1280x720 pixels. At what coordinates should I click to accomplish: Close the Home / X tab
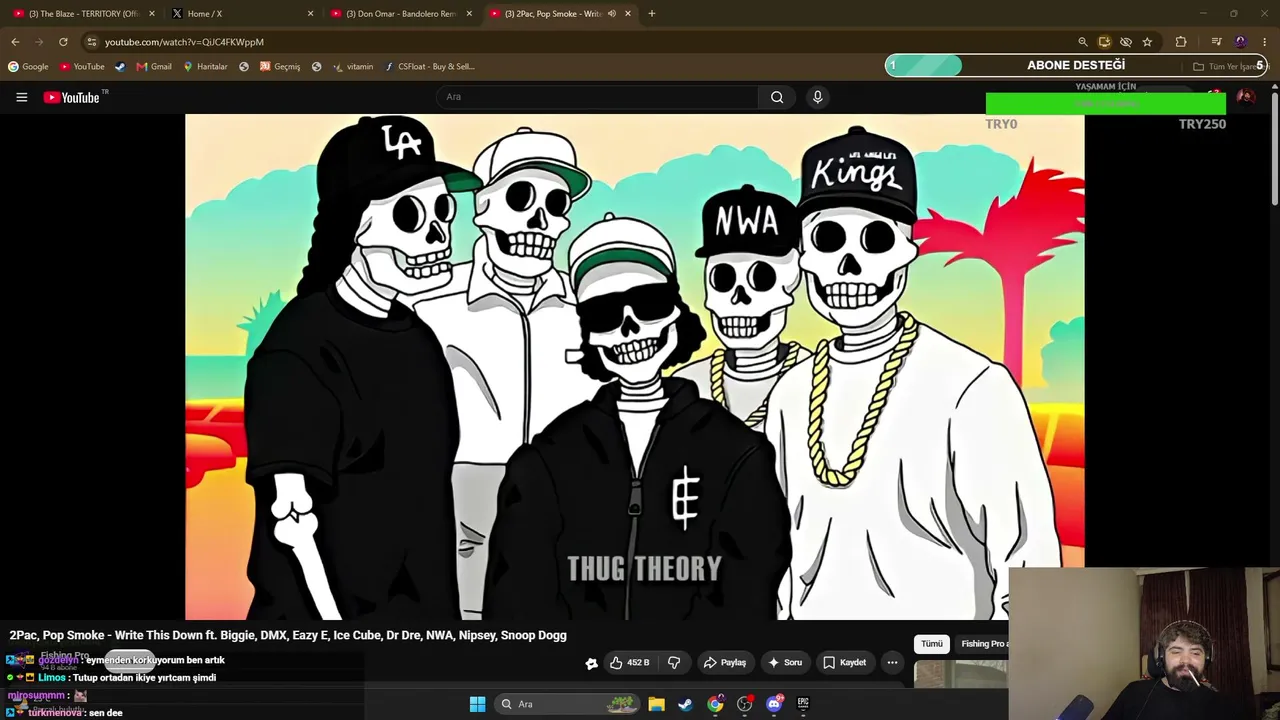pyautogui.click(x=310, y=14)
